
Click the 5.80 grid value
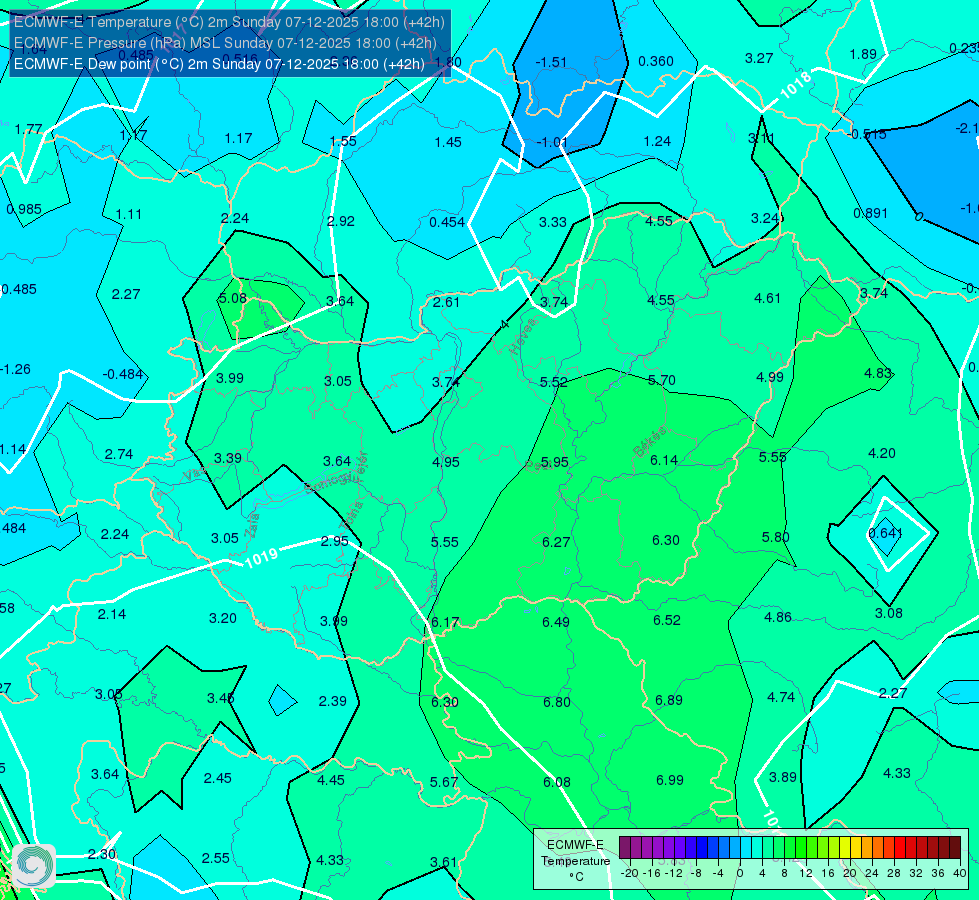click(775, 537)
